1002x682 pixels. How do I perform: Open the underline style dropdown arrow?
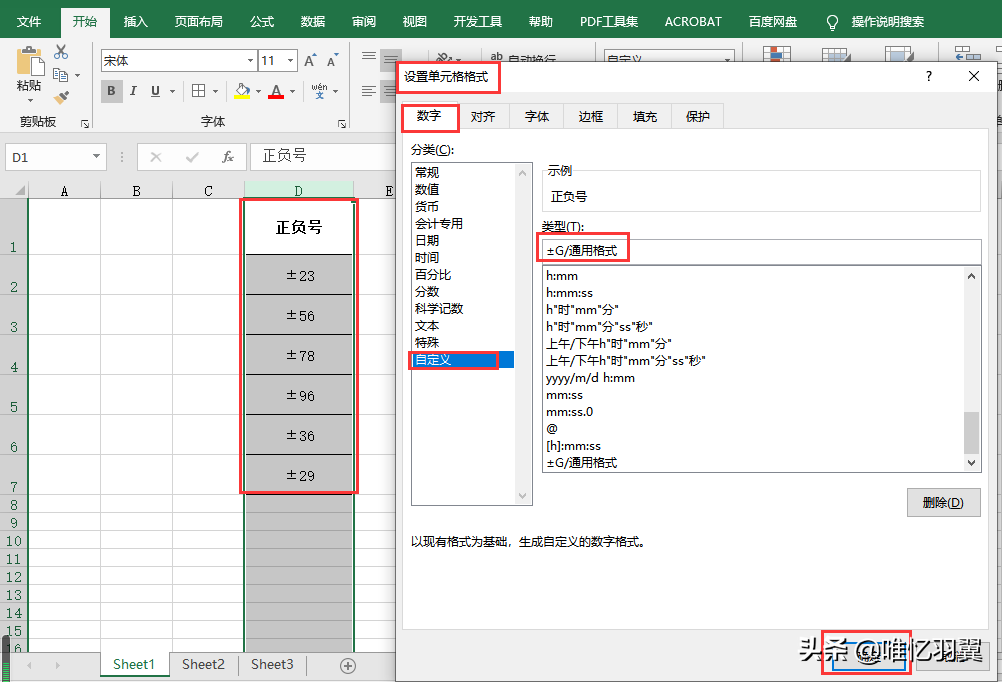click(x=172, y=91)
